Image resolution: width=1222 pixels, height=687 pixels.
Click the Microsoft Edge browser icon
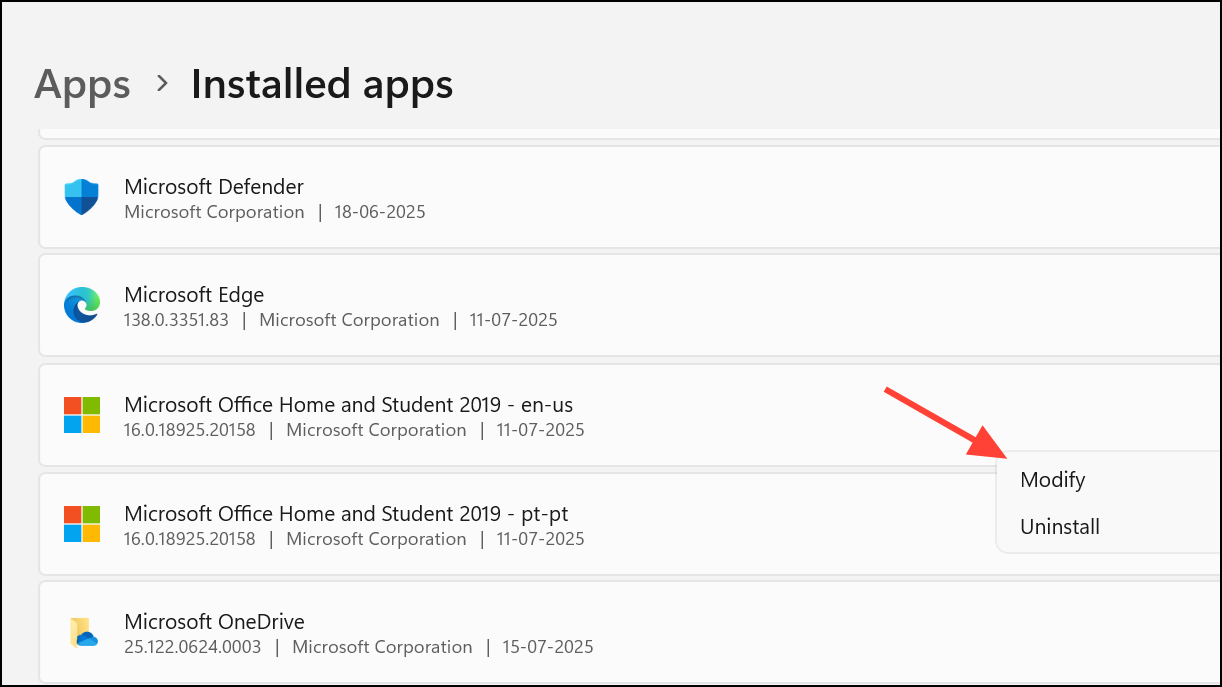click(x=82, y=306)
